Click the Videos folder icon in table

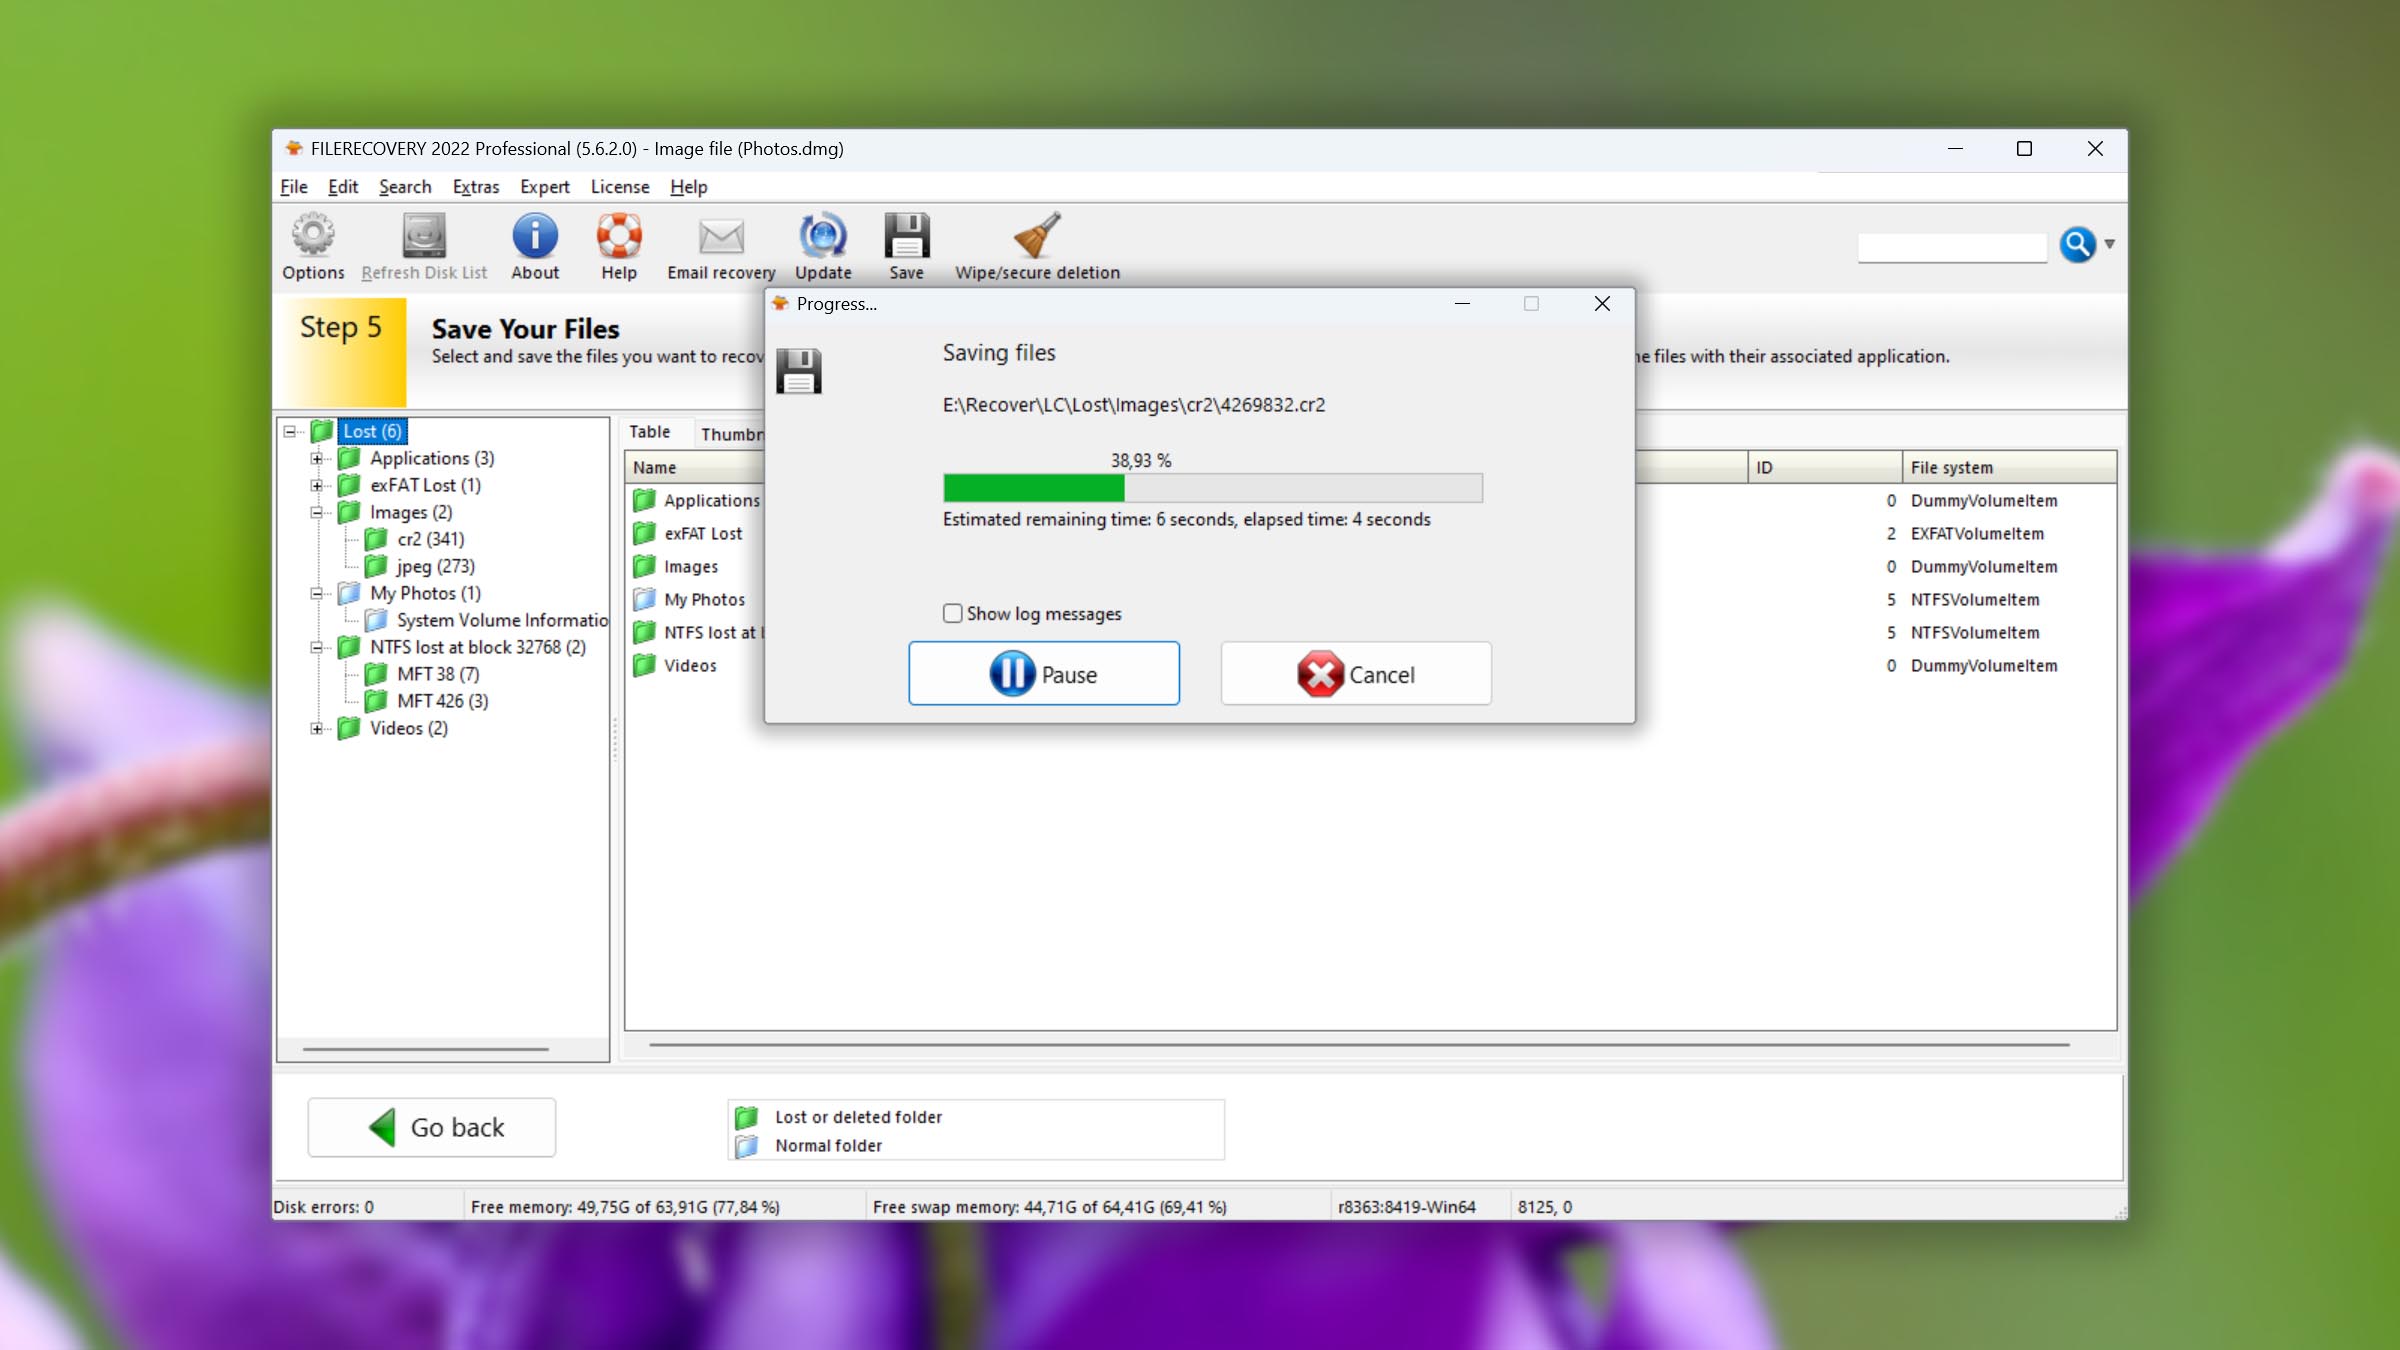tap(645, 665)
